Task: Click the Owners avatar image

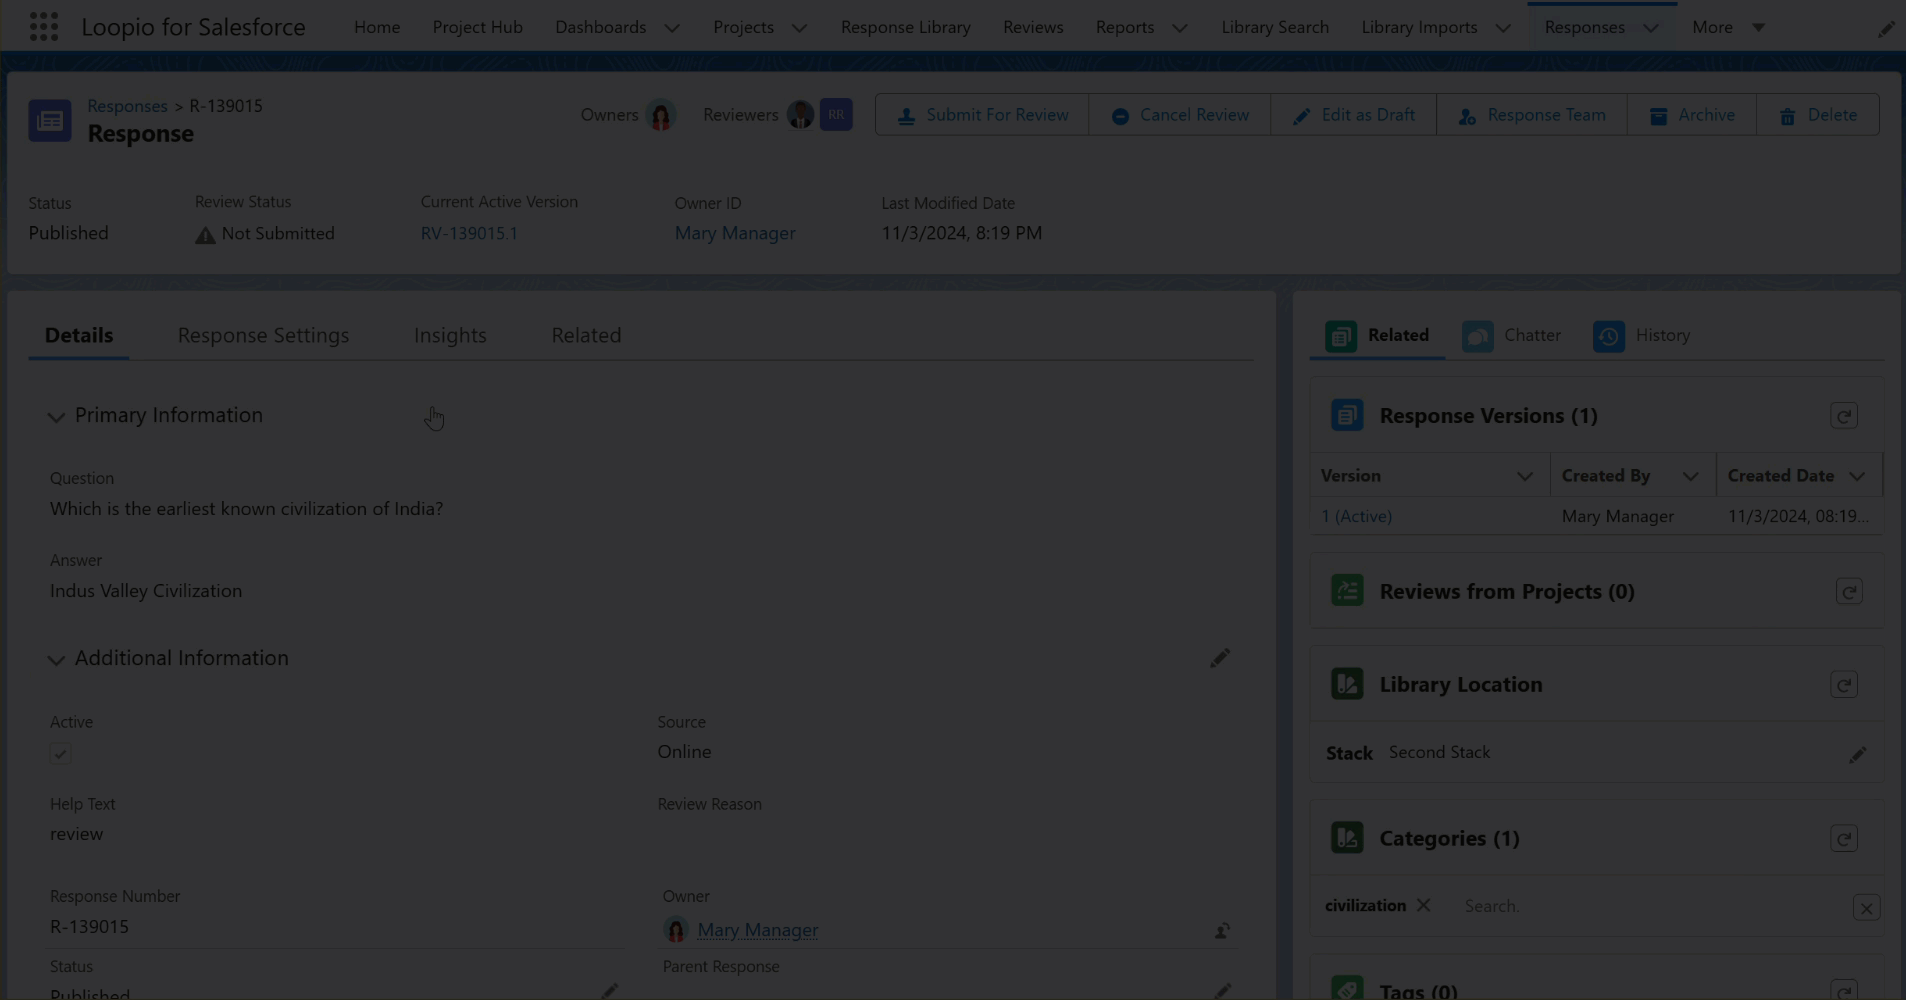Action: tap(660, 116)
